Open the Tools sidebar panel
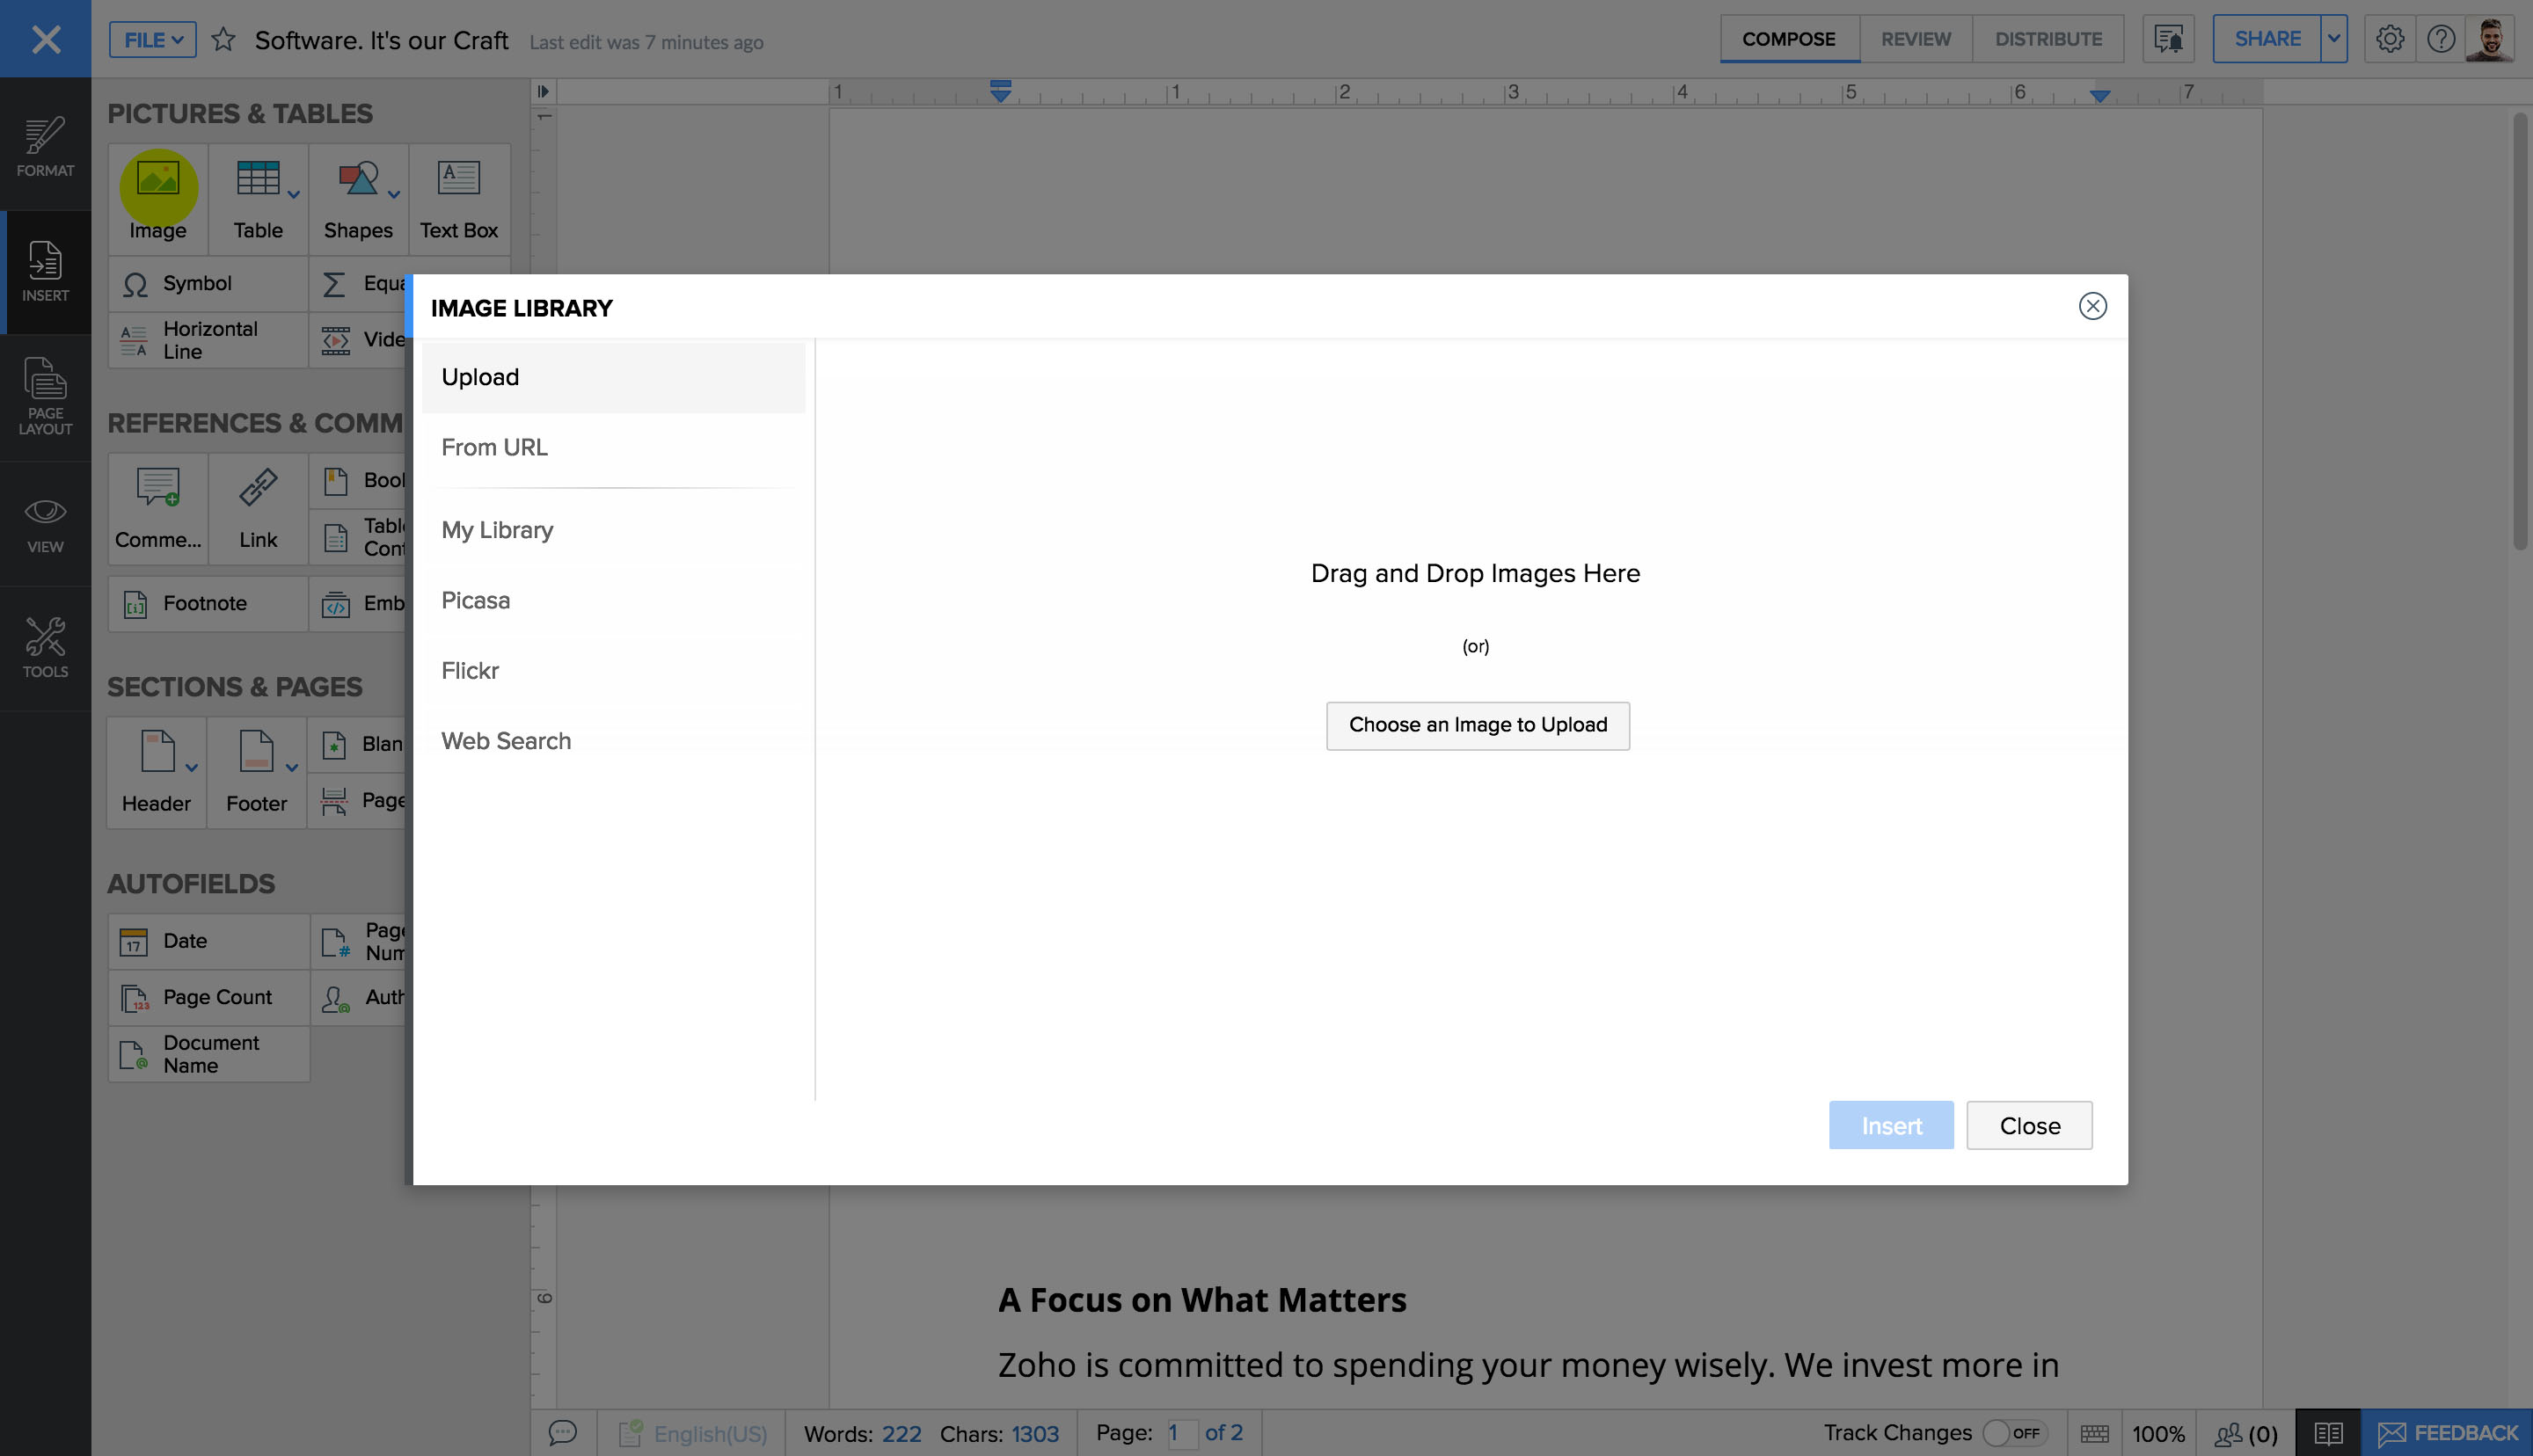The image size is (2533, 1456). point(45,647)
